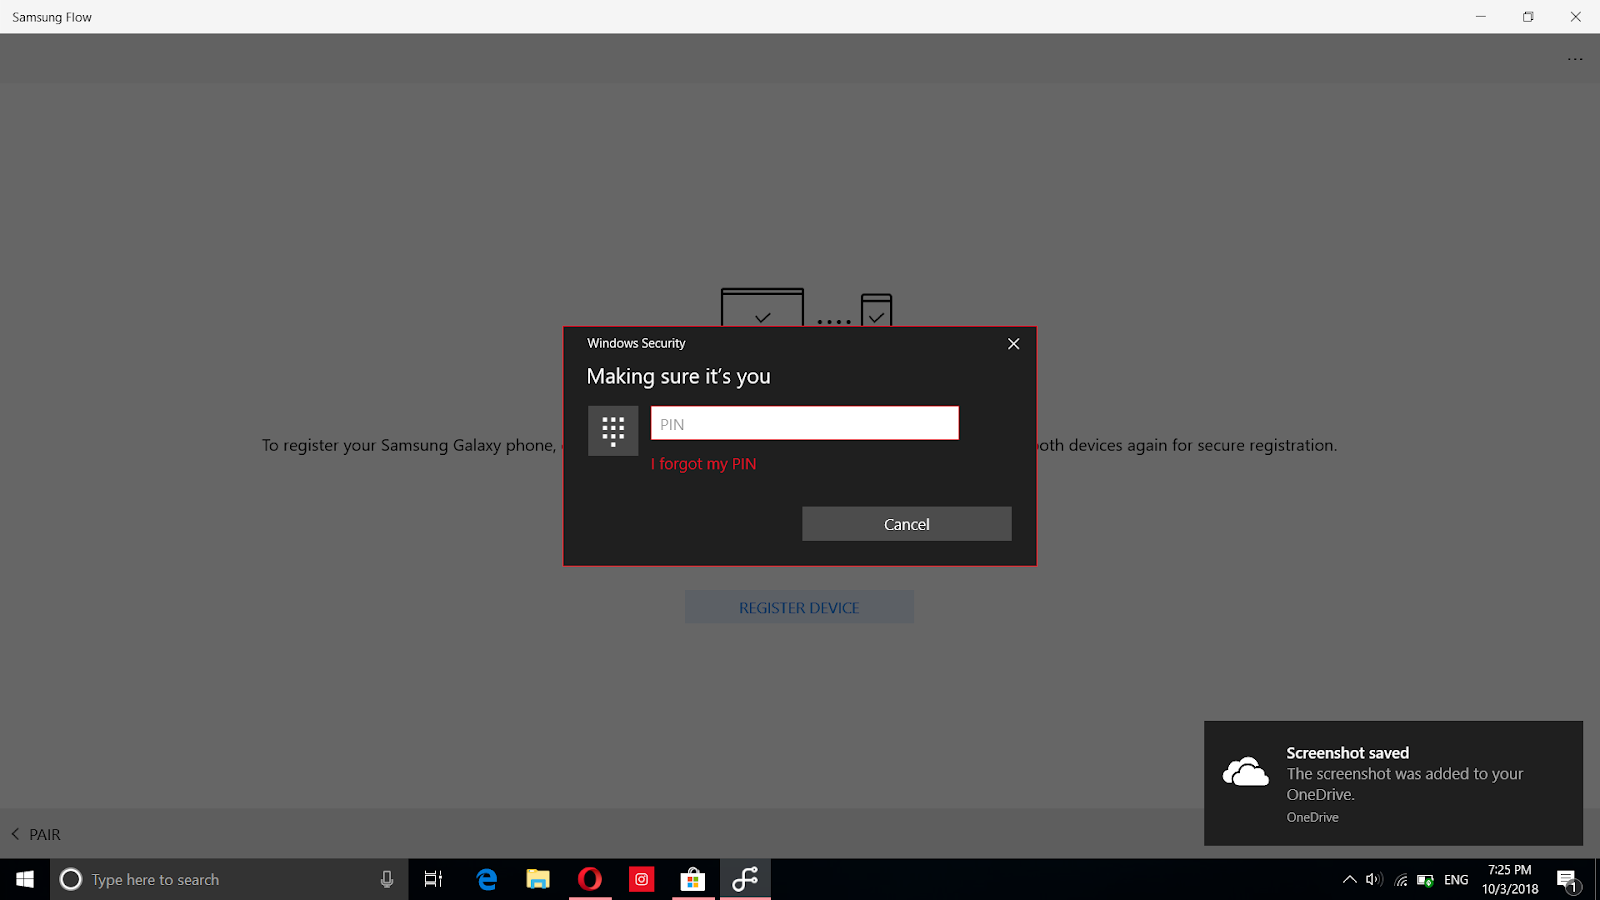Open the Wi-Fi network tray icon
The height and width of the screenshot is (900, 1600).
point(1401,880)
